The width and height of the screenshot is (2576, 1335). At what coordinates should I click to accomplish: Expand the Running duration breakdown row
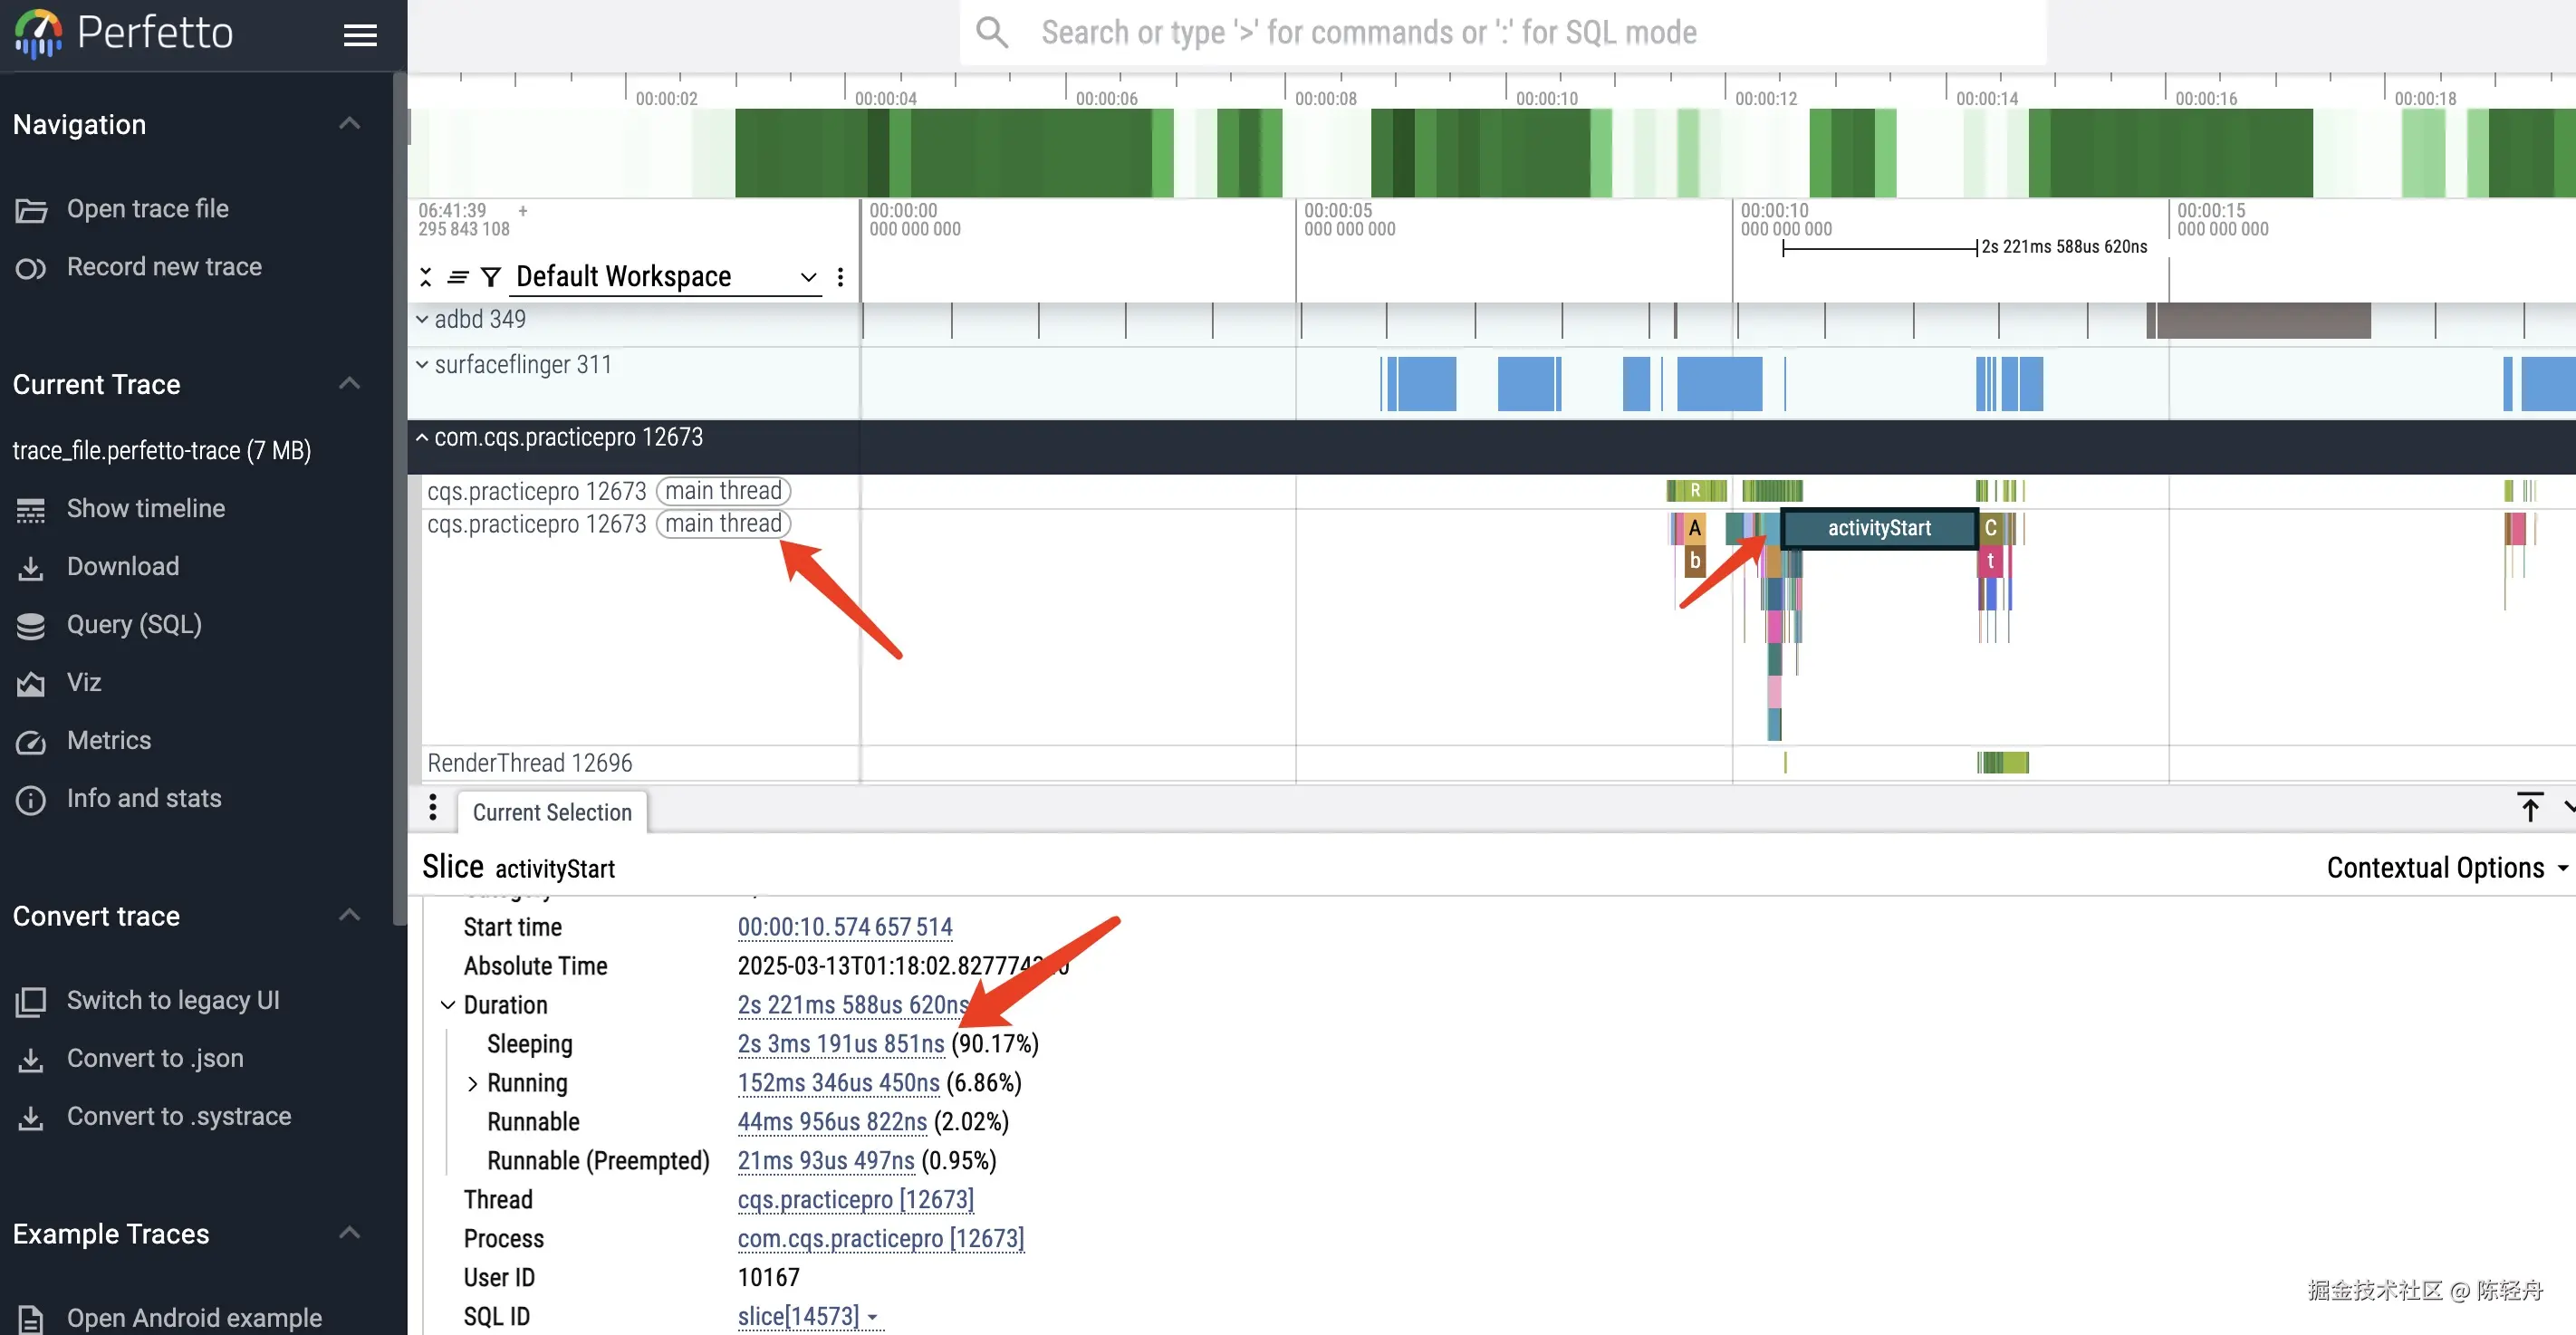pyautogui.click(x=473, y=1084)
